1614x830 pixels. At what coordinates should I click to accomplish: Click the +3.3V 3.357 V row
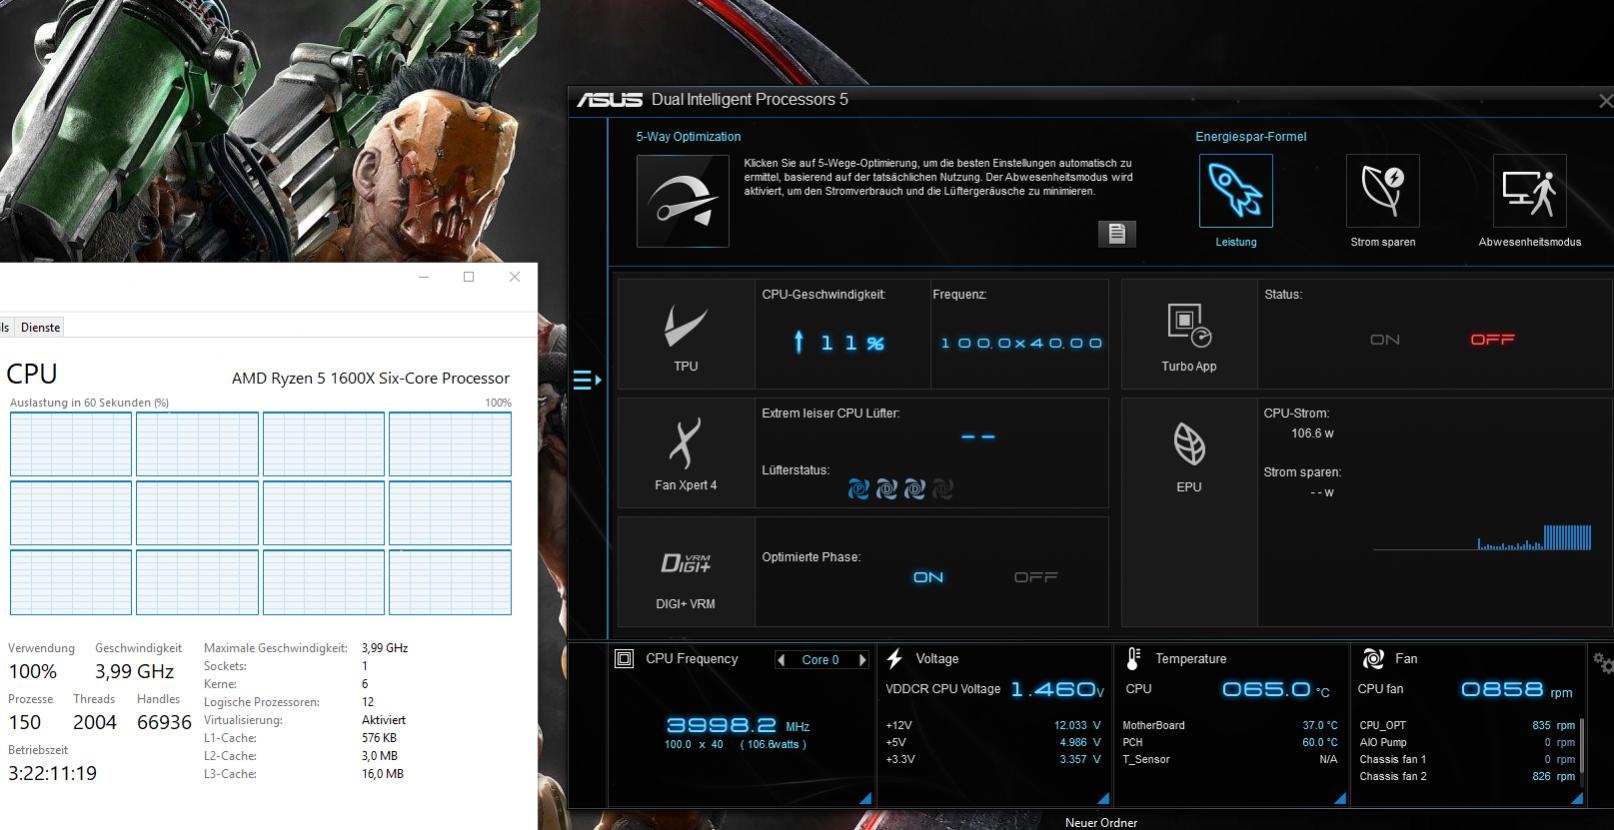[993, 760]
